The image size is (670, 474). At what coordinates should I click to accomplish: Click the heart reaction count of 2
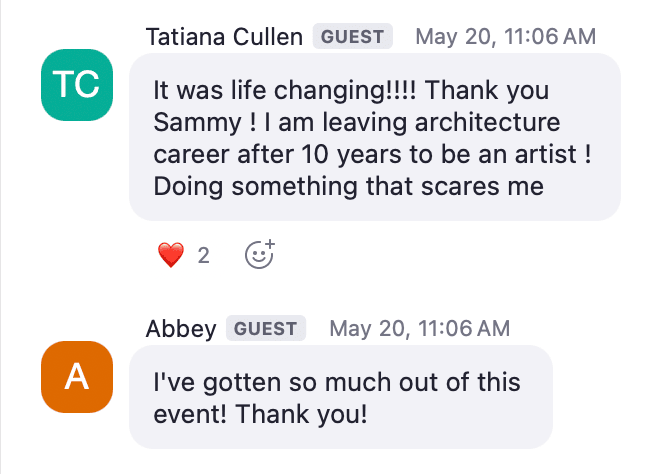coord(203,256)
